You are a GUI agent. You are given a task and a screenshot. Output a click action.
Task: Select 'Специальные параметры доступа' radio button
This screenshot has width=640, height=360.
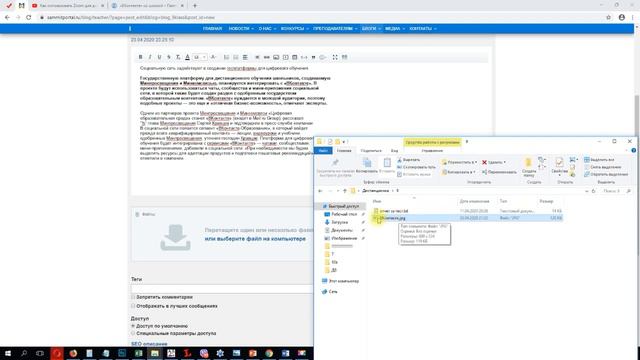click(133, 333)
